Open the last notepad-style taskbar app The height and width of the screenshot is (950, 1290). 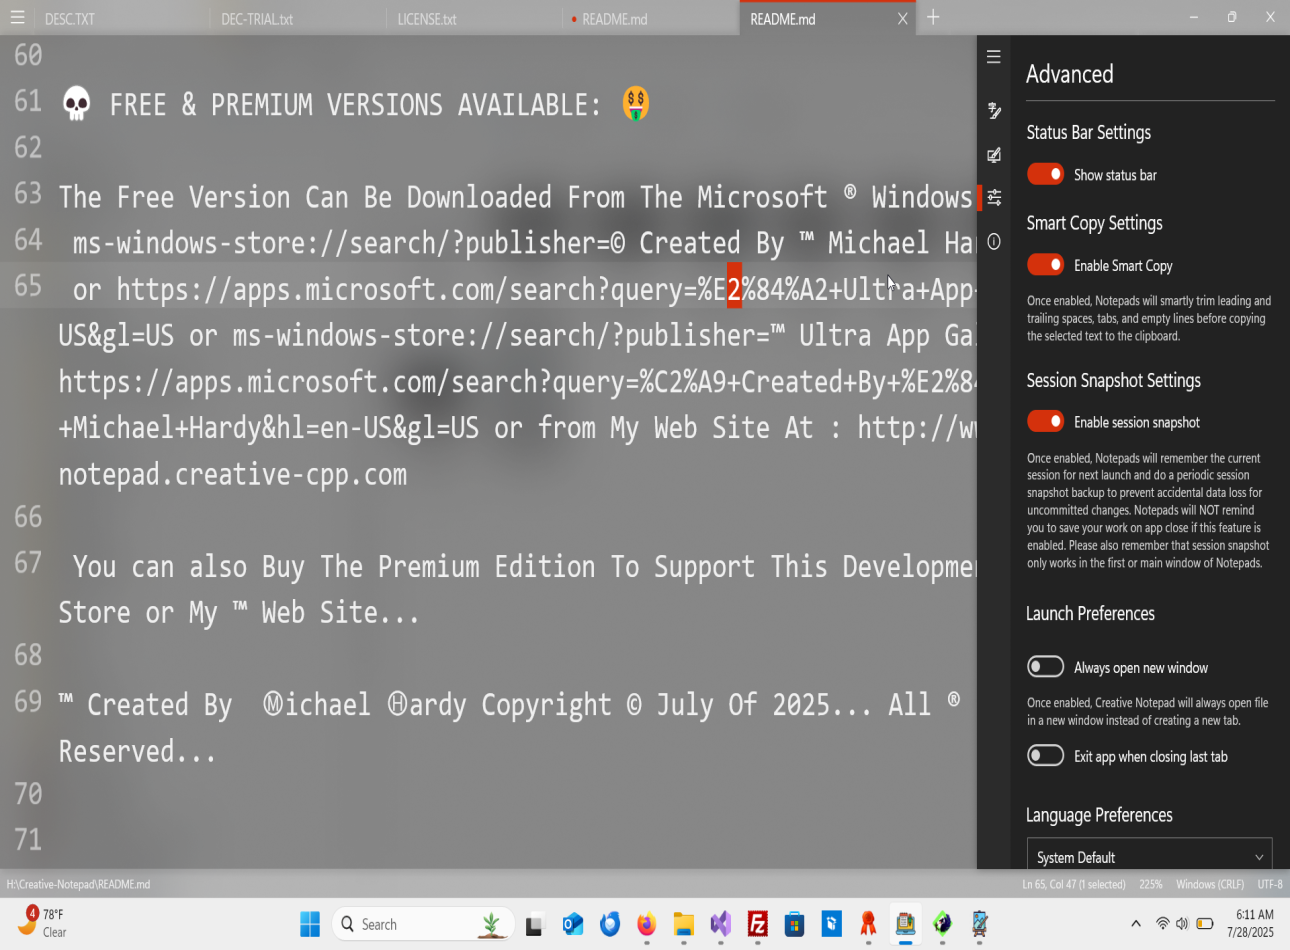(x=979, y=924)
